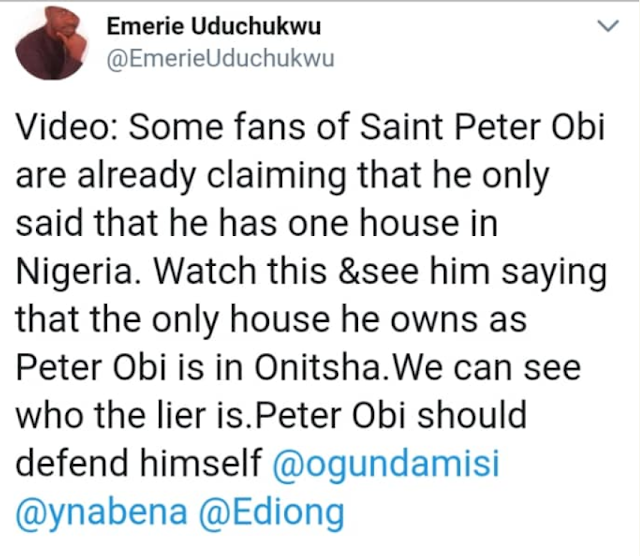
Task: Click "Saint Peter Obi" in the first line
Action: [x=482, y=127]
